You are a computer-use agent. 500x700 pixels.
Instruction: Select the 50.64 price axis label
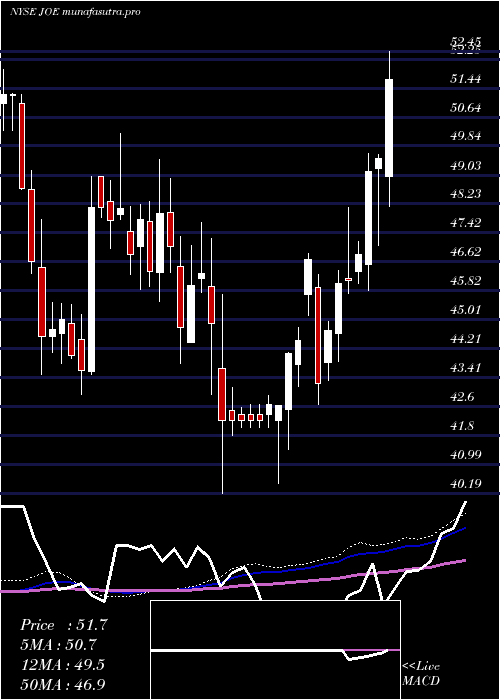(x=466, y=108)
